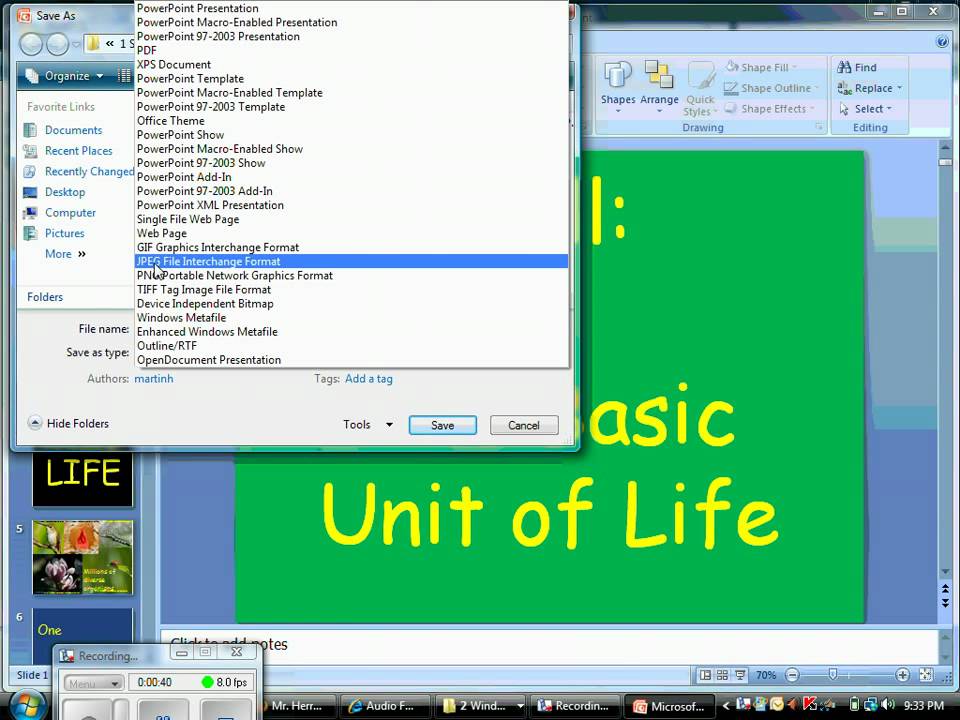Image resolution: width=960 pixels, height=720 pixels.
Task: Switch to Normal view icon
Action: 705,675
